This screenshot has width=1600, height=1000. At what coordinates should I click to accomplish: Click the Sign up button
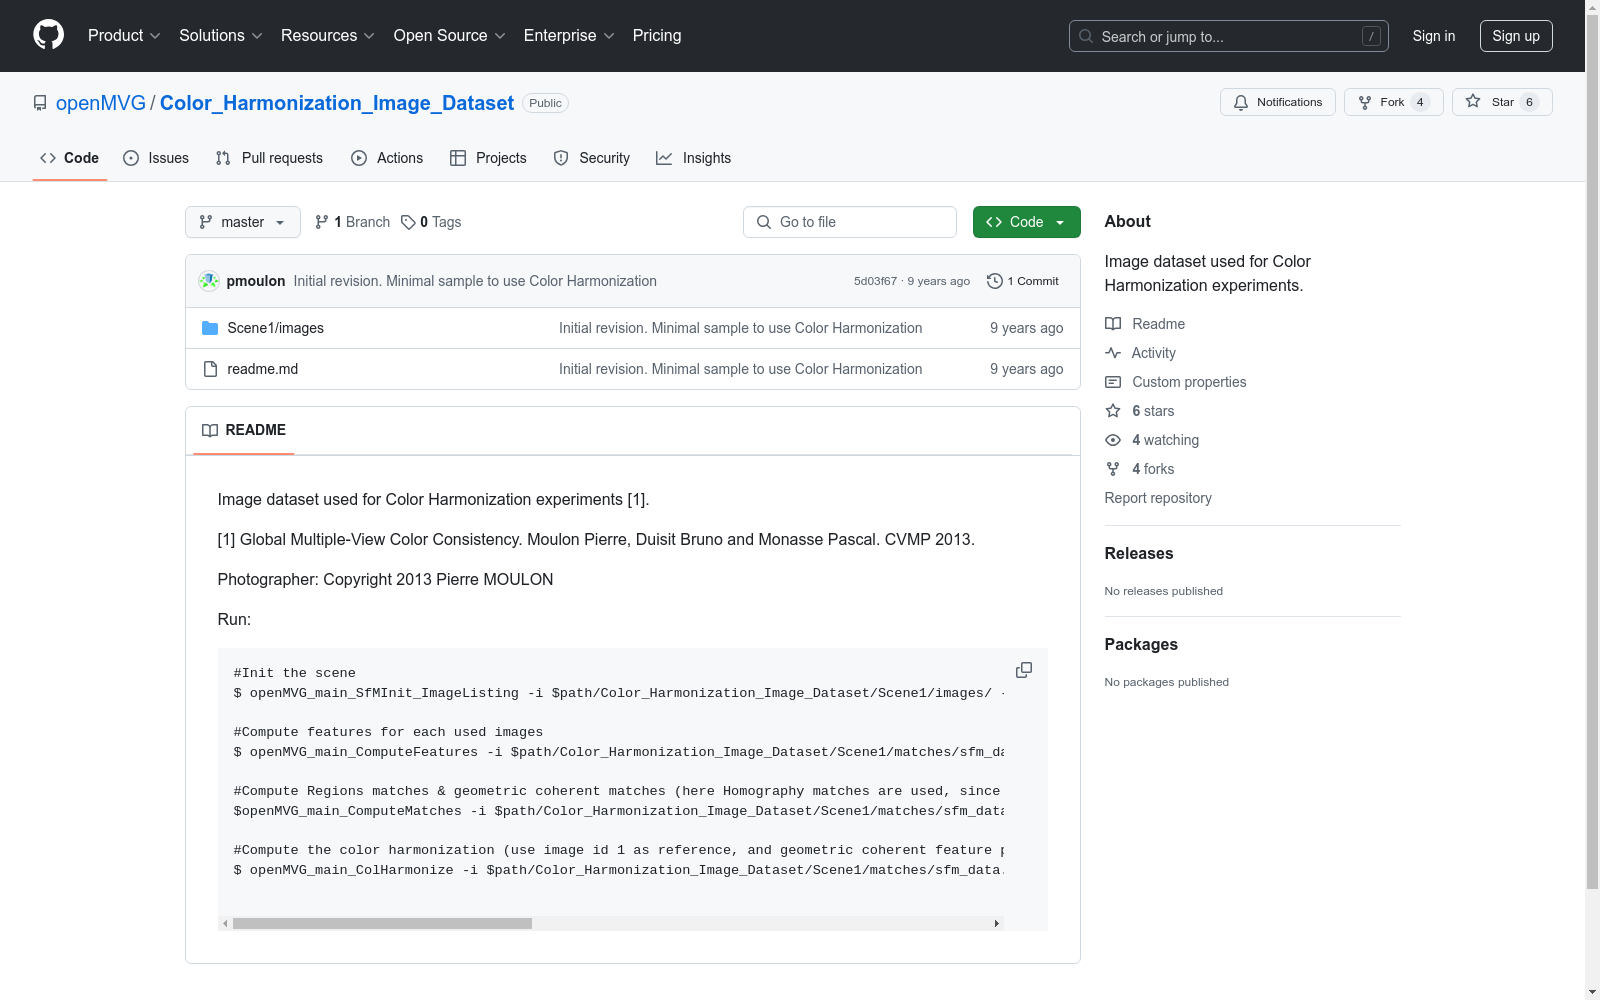pos(1516,36)
